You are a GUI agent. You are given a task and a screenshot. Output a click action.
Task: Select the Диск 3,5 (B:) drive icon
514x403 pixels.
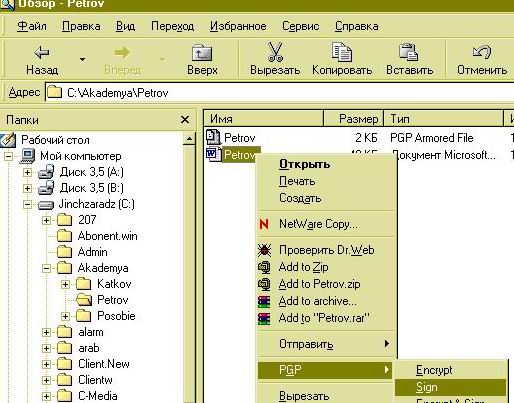coord(46,188)
